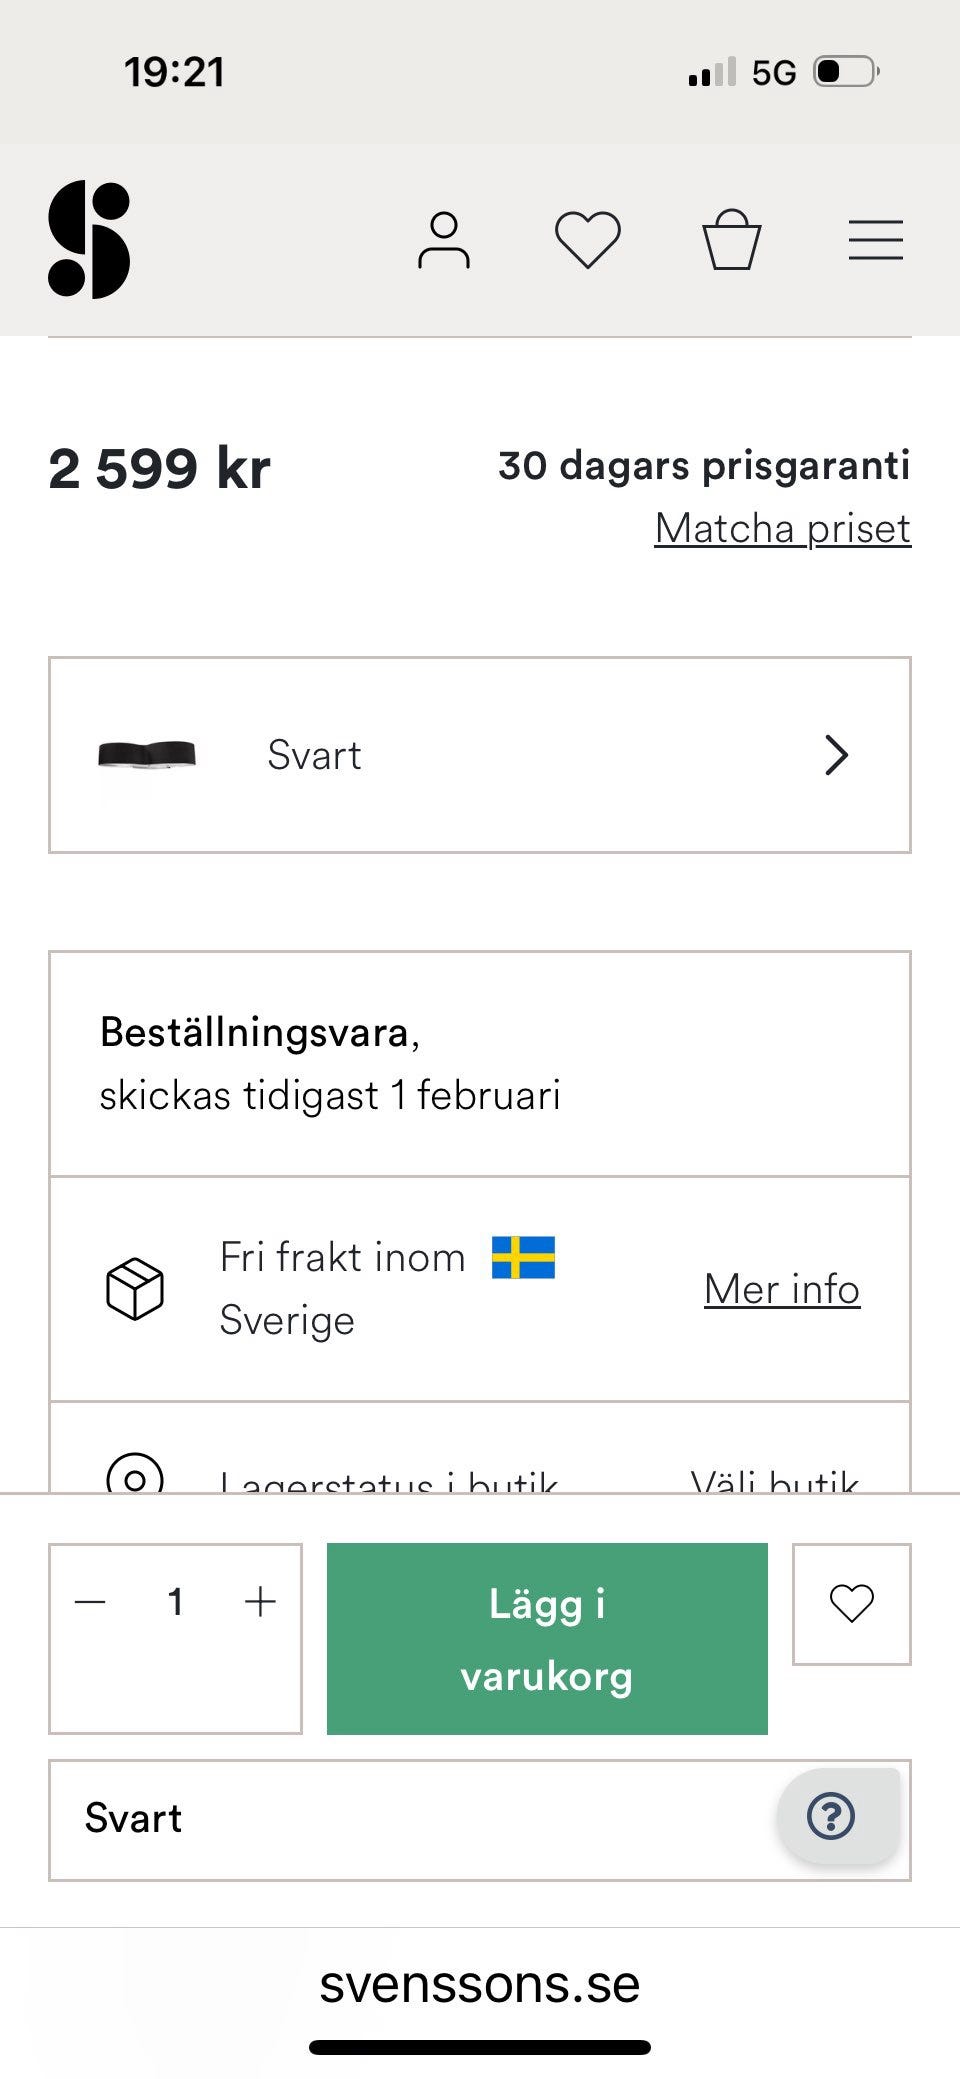Expand the Svart color selector chevron

pos(836,755)
